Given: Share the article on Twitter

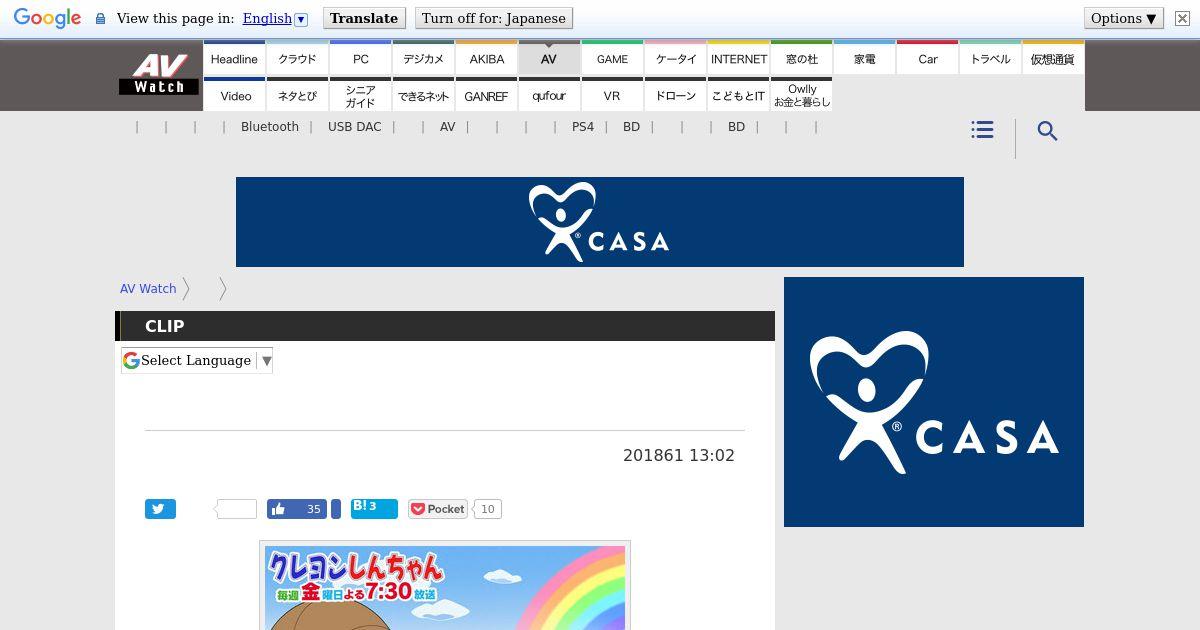Looking at the screenshot, I should pos(160,509).
